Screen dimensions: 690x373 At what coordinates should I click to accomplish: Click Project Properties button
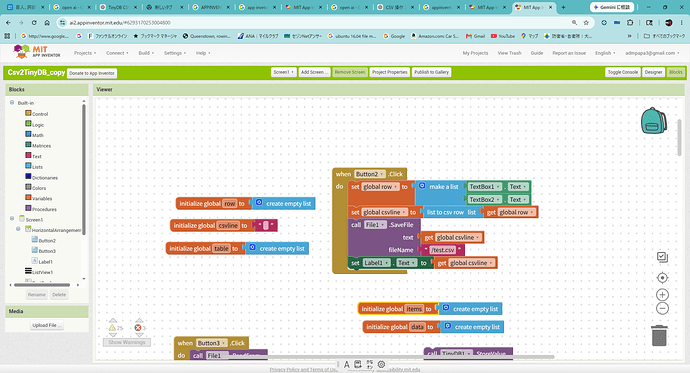(x=389, y=72)
